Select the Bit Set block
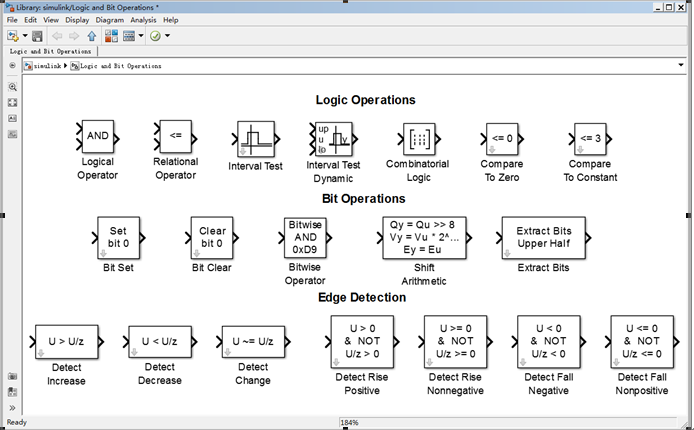Screen dimensions: 694x430 (119, 238)
